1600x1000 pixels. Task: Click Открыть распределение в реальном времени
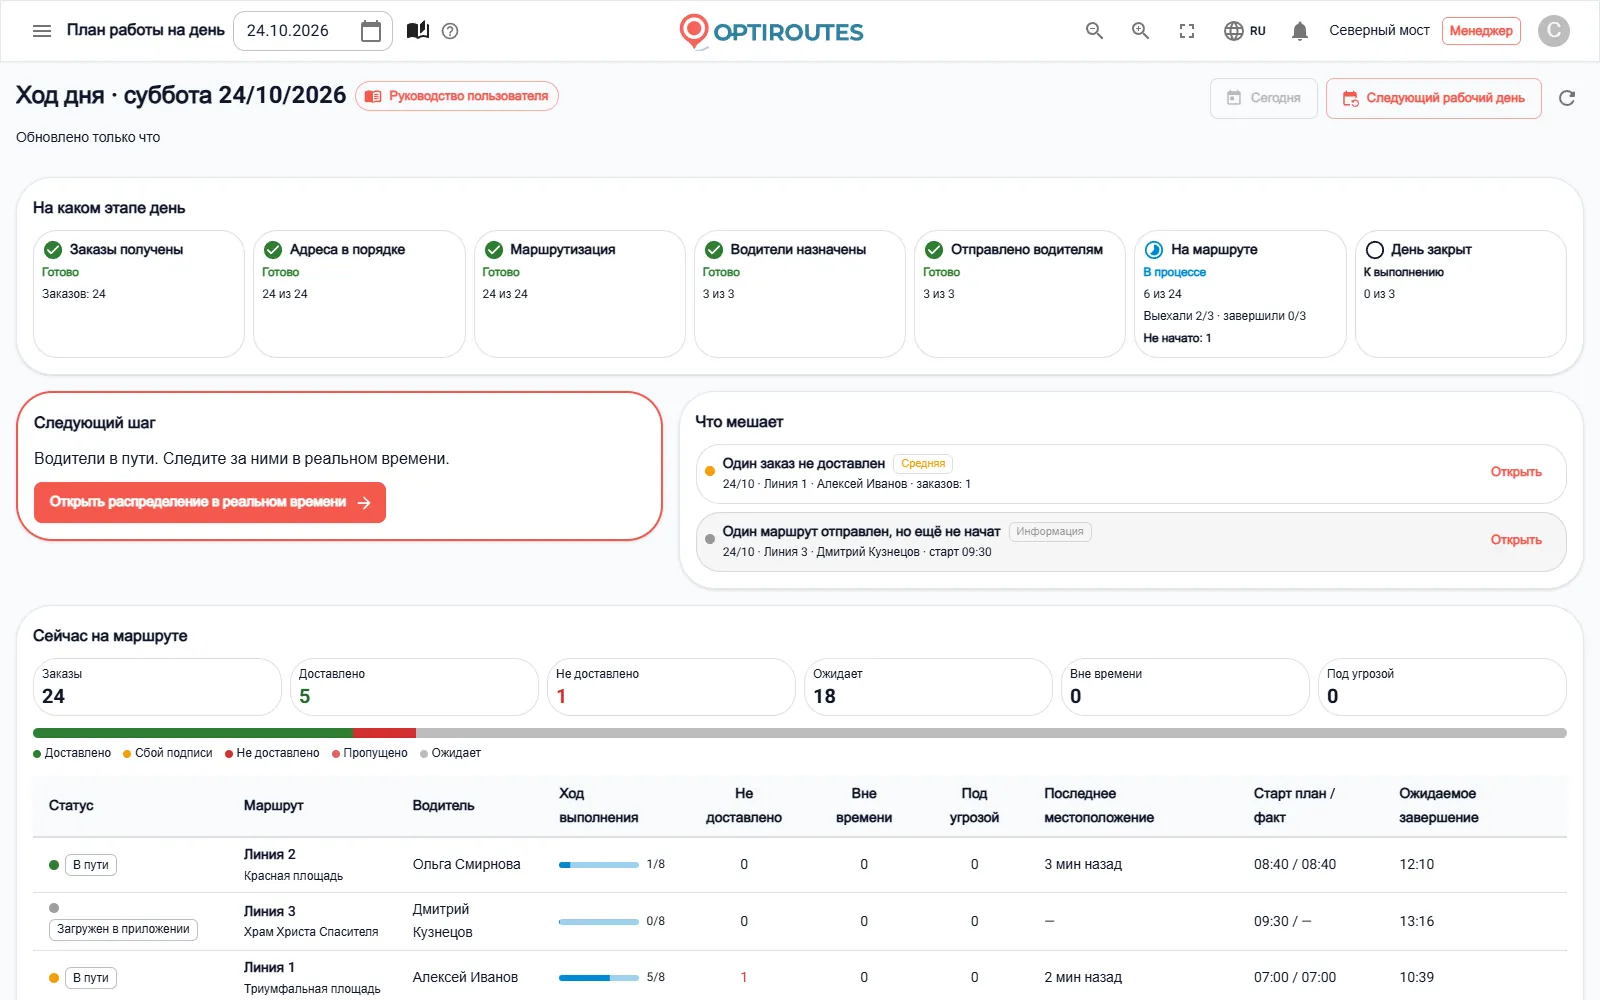[x=210, y=502]
